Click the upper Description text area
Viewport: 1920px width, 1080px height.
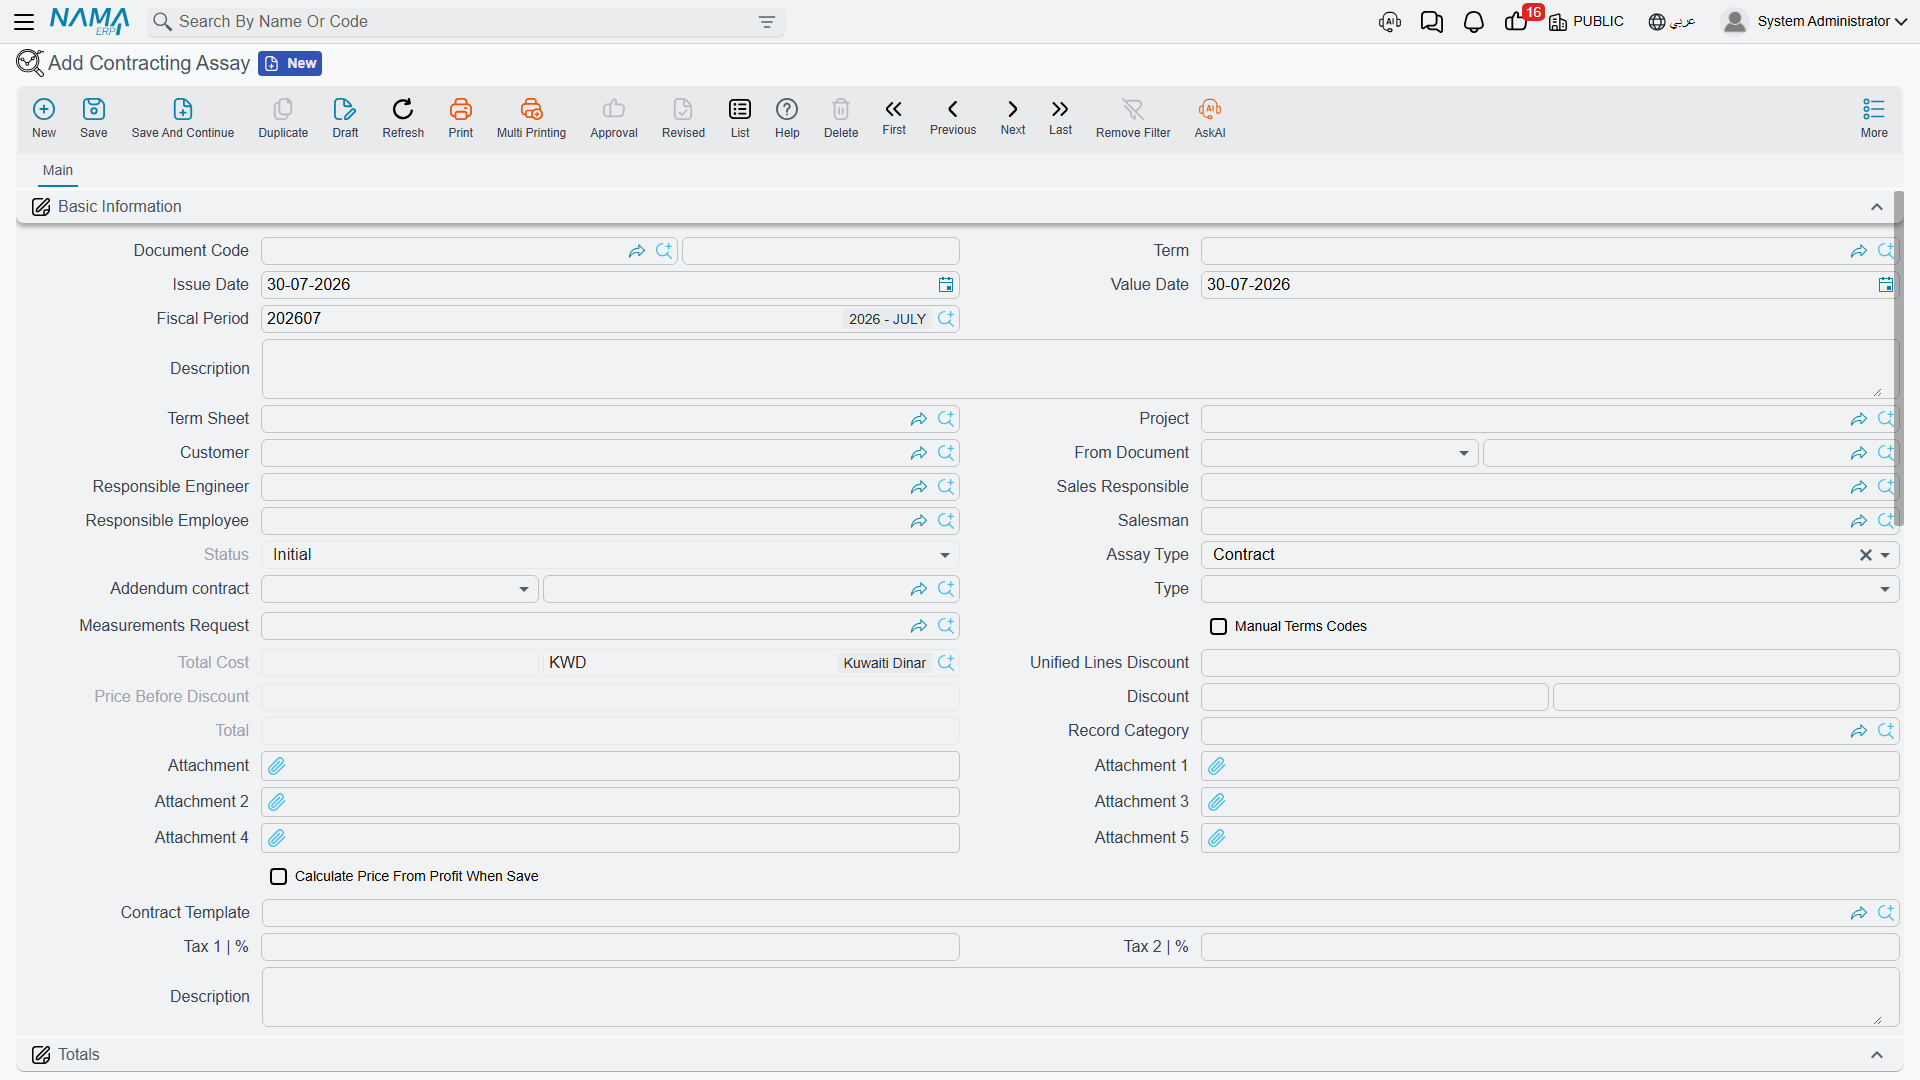[1079, 369]
